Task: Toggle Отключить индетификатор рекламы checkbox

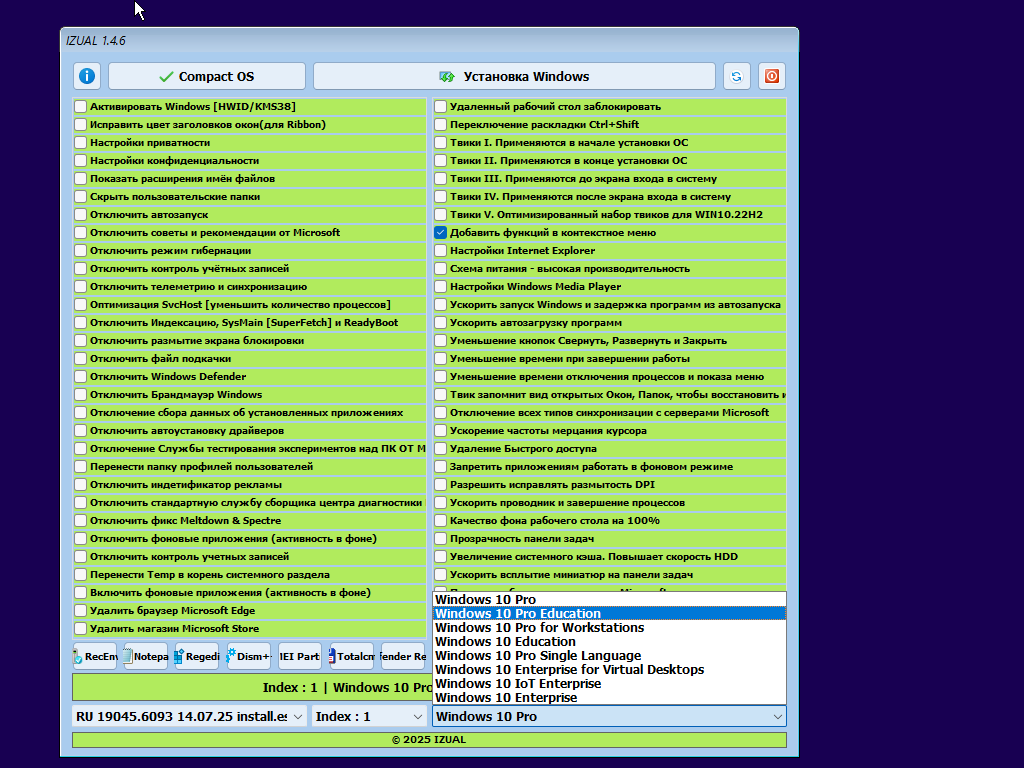Action: (80, 485)
